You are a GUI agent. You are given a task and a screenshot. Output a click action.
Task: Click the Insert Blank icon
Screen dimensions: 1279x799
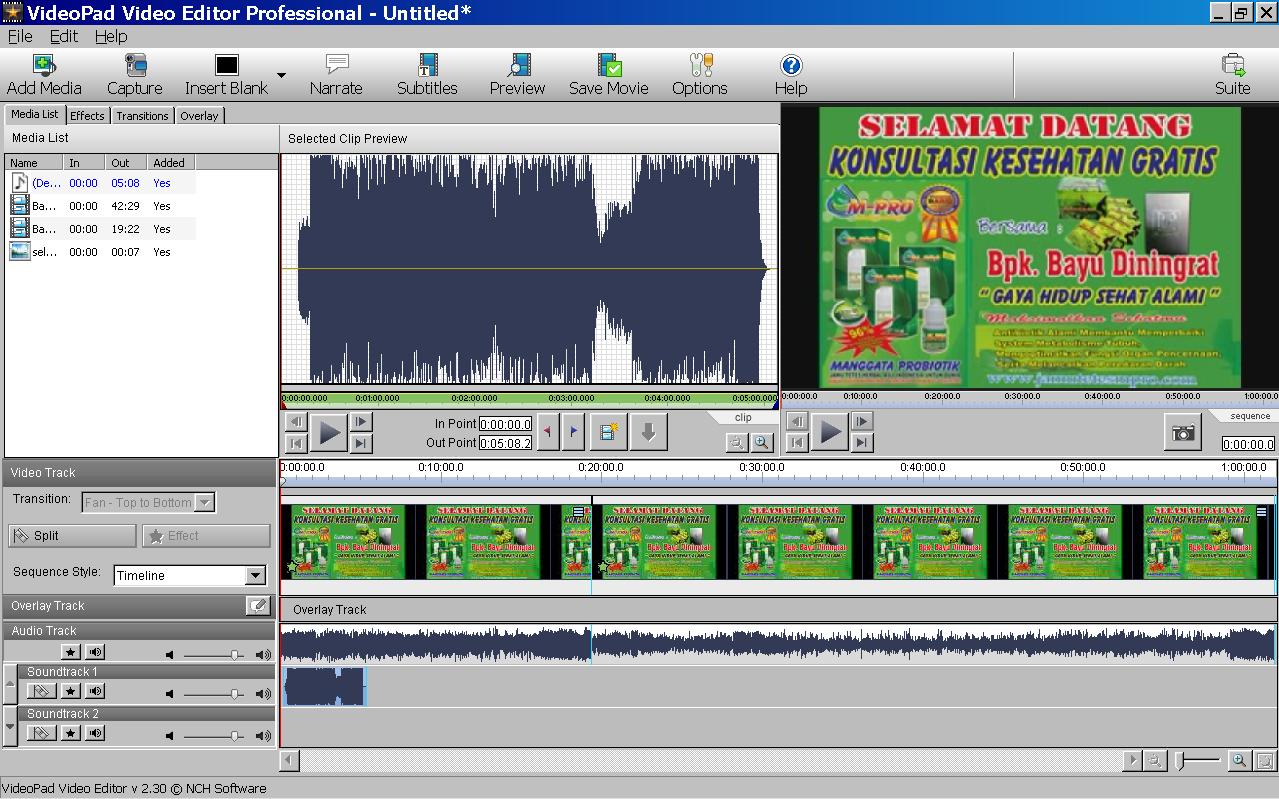(227, 66)
